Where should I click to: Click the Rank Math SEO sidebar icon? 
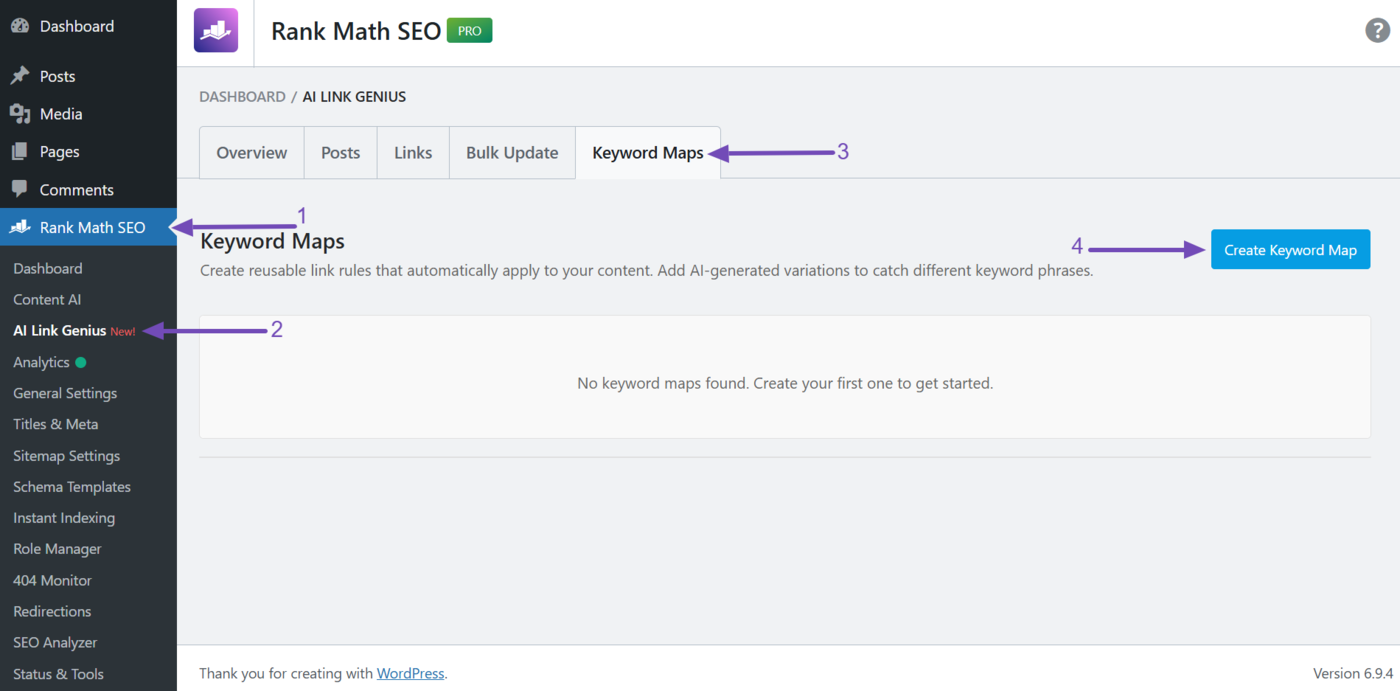(20, 227)
